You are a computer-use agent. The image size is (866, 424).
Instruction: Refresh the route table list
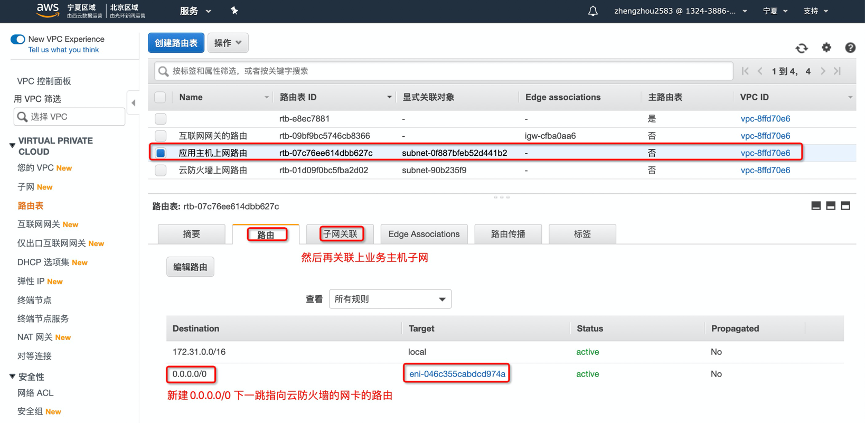click(801, 47)
